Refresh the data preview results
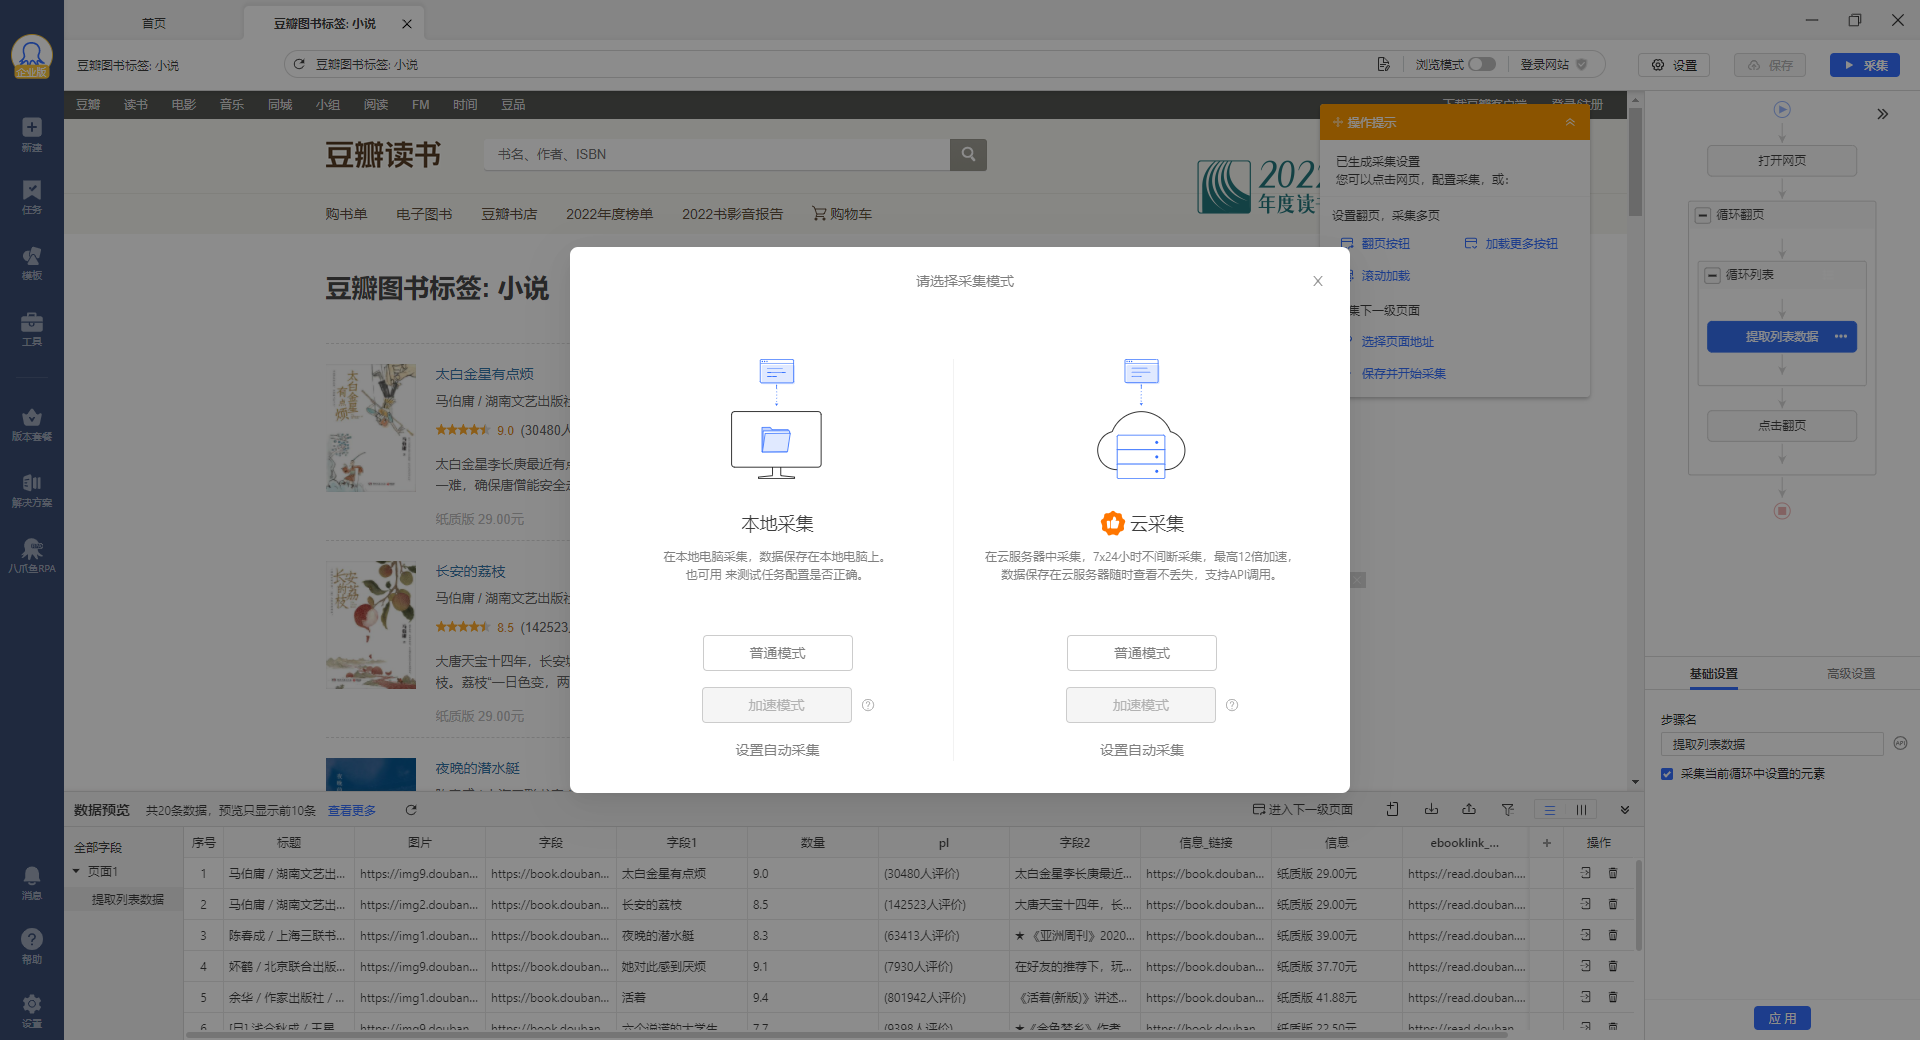The height and width of the screenshot is (1040, 1920). coord(410,810)
